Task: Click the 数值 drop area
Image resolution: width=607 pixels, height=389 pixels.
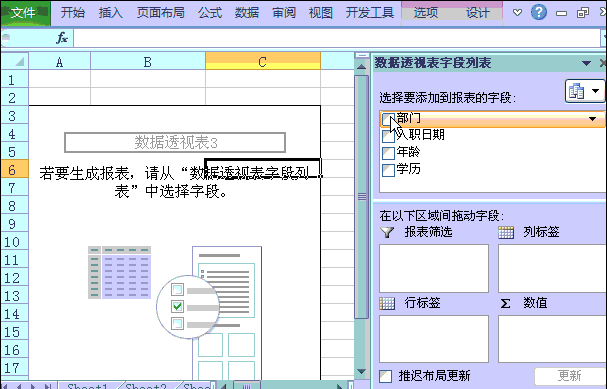Action: point(552,339)
